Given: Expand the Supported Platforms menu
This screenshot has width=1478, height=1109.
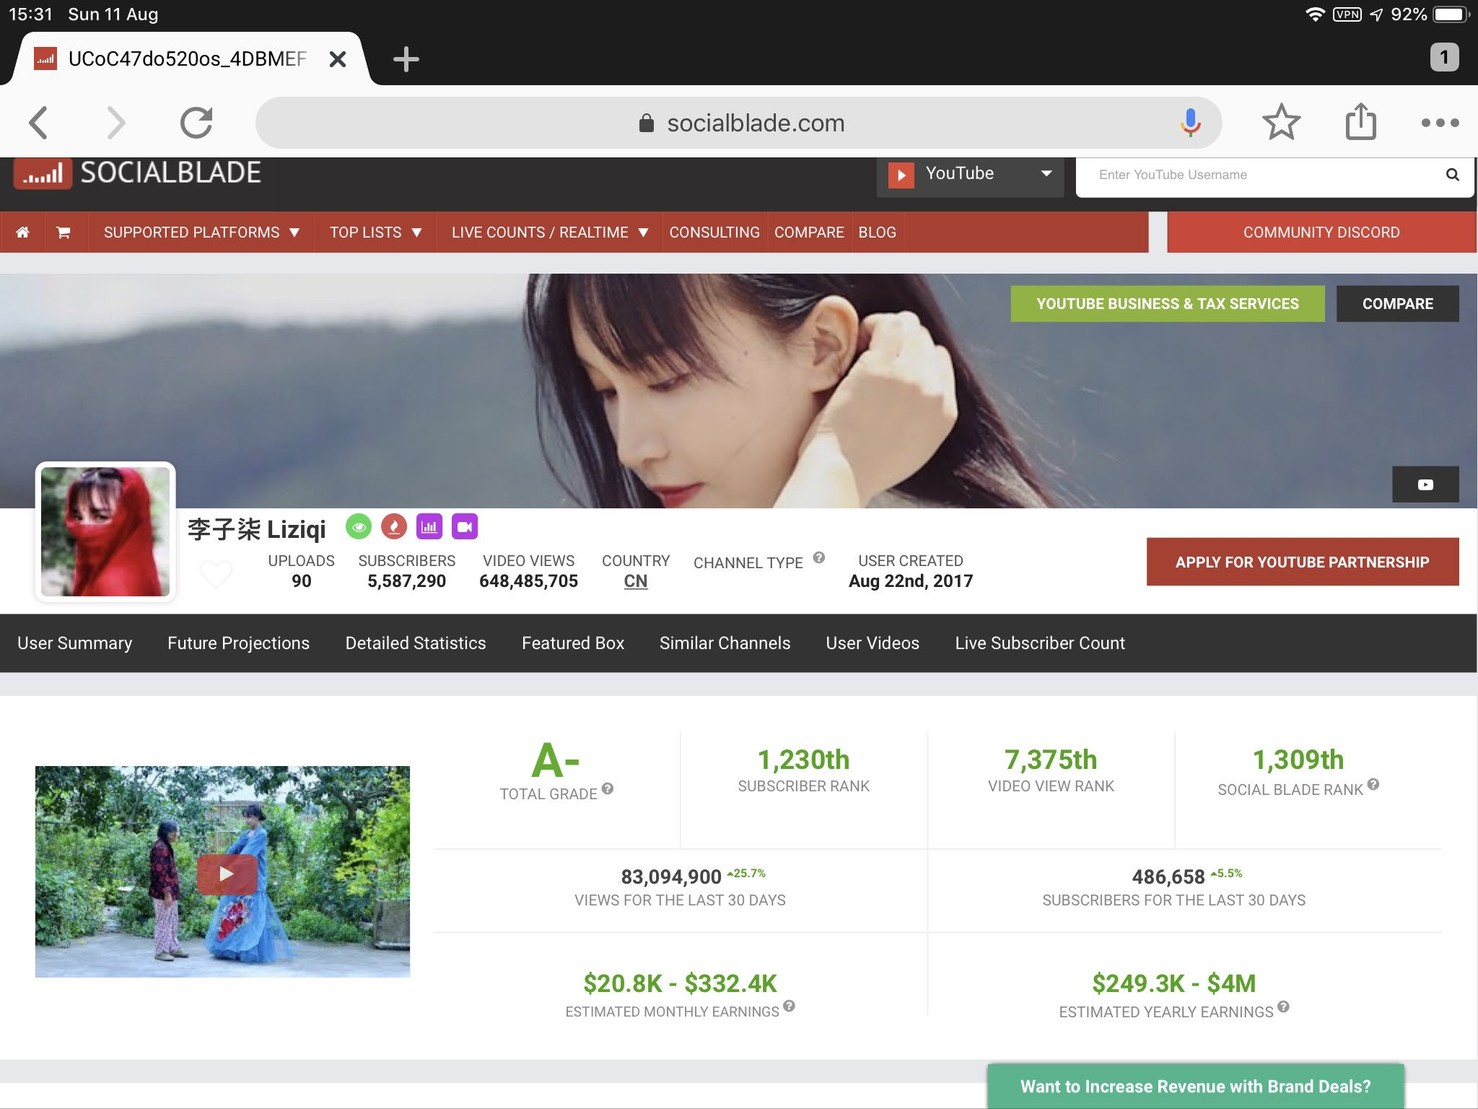Looking at the screenshot, I should 201,232.
